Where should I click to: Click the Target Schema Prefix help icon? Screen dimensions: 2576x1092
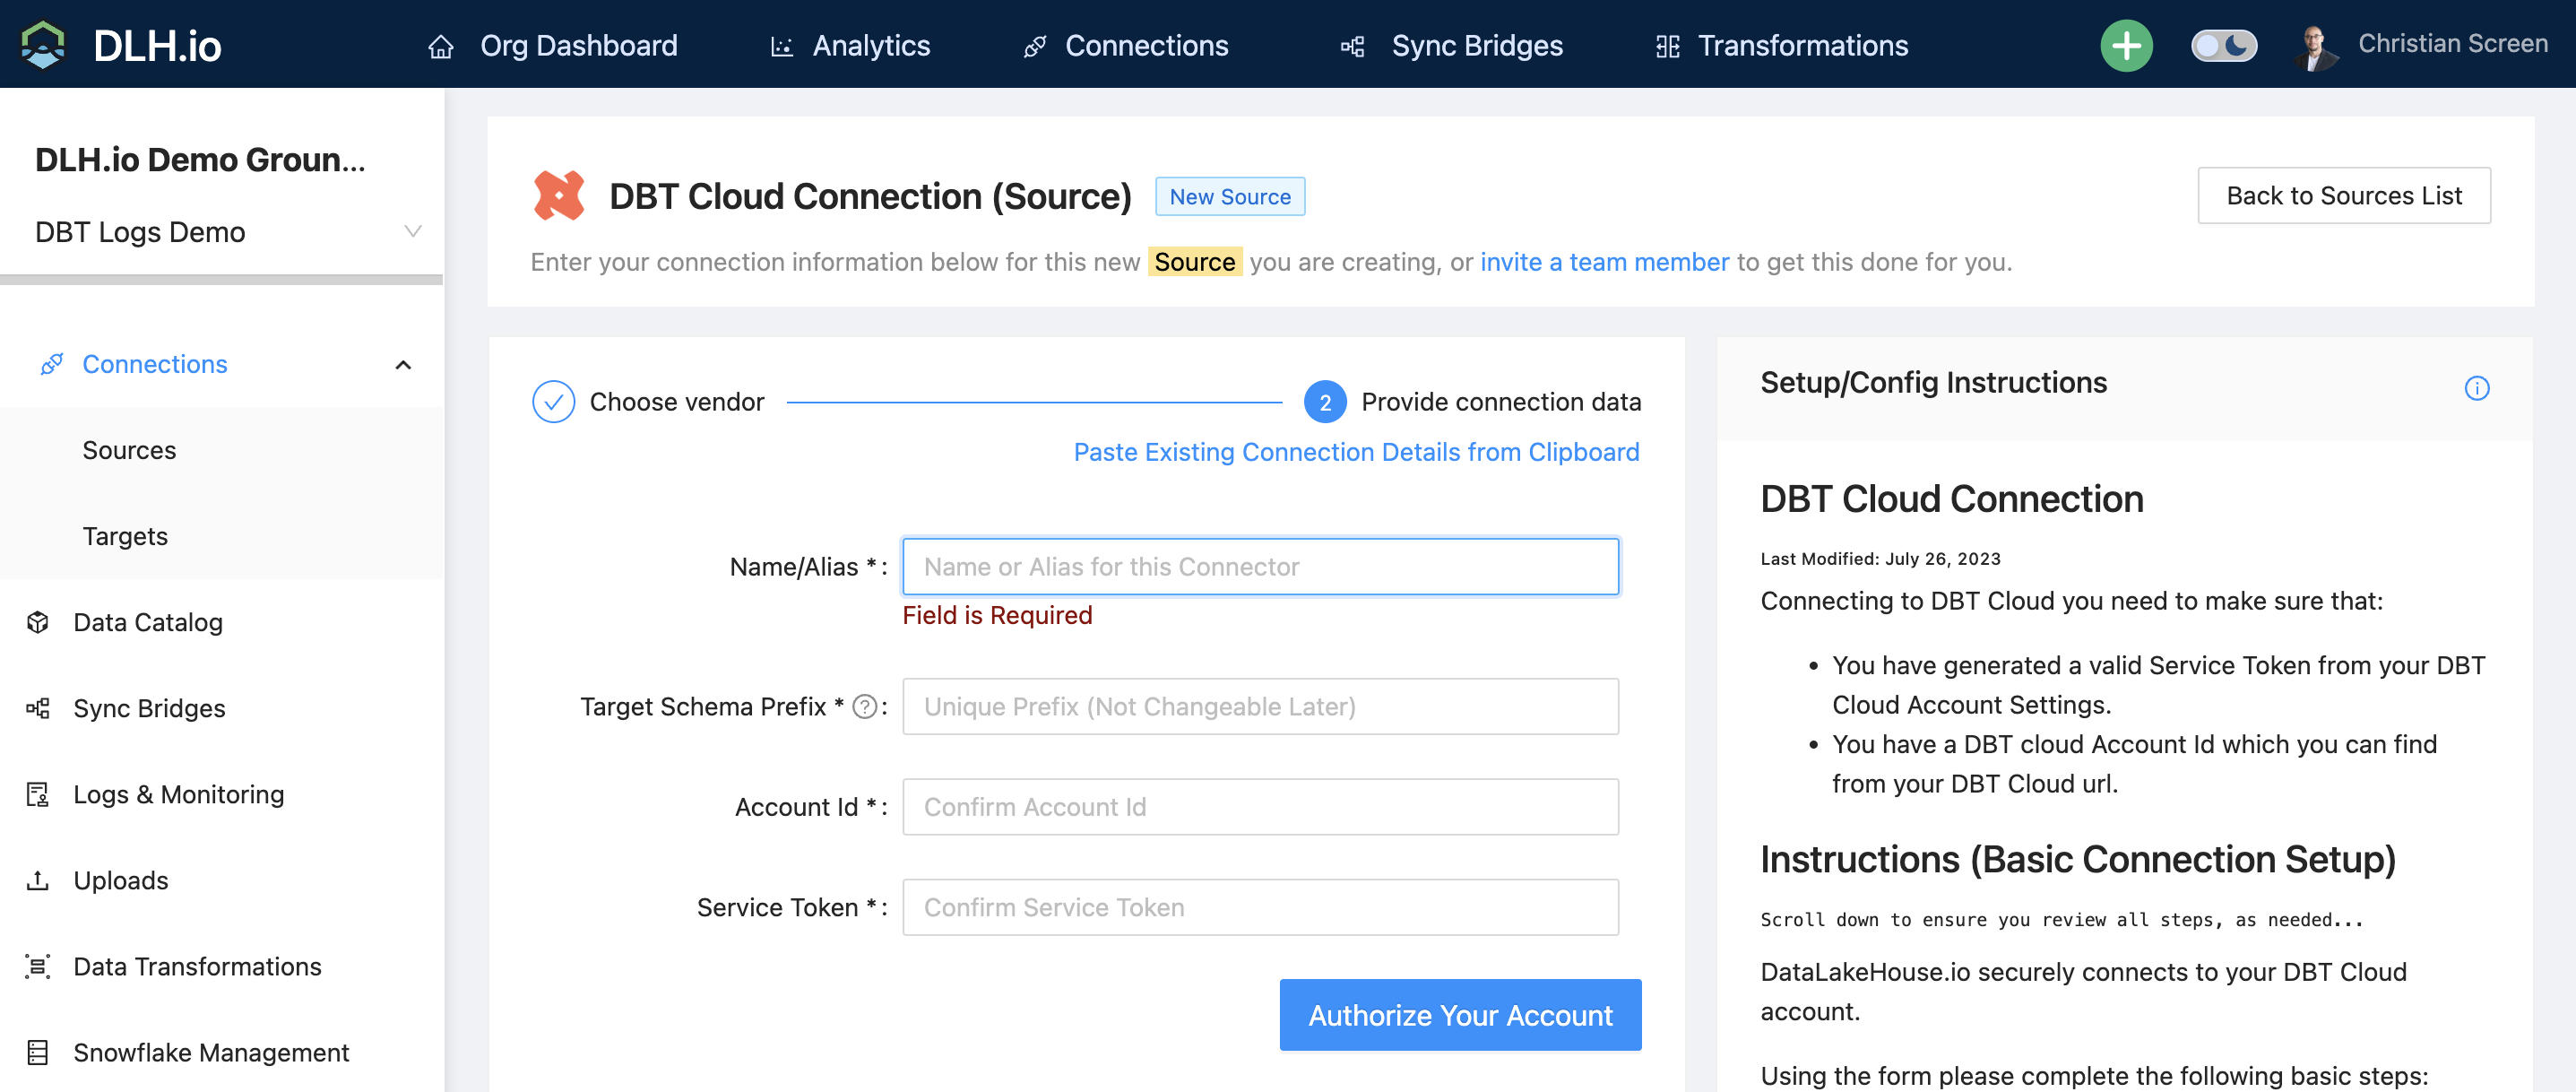pyautogui.click(x=864, y=707)
